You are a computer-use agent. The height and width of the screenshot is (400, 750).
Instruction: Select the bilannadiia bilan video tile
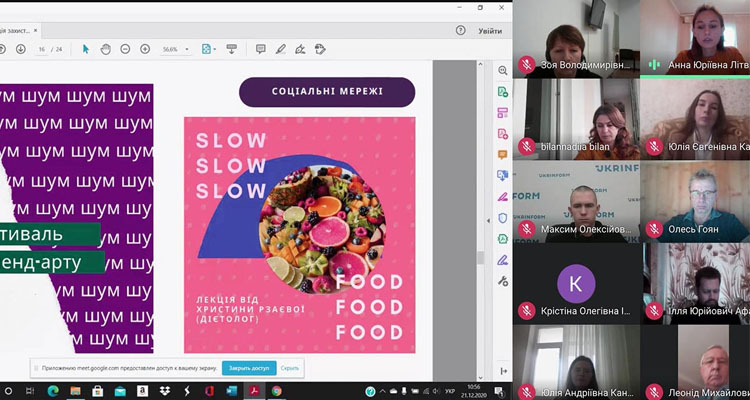tap(576, 119)
